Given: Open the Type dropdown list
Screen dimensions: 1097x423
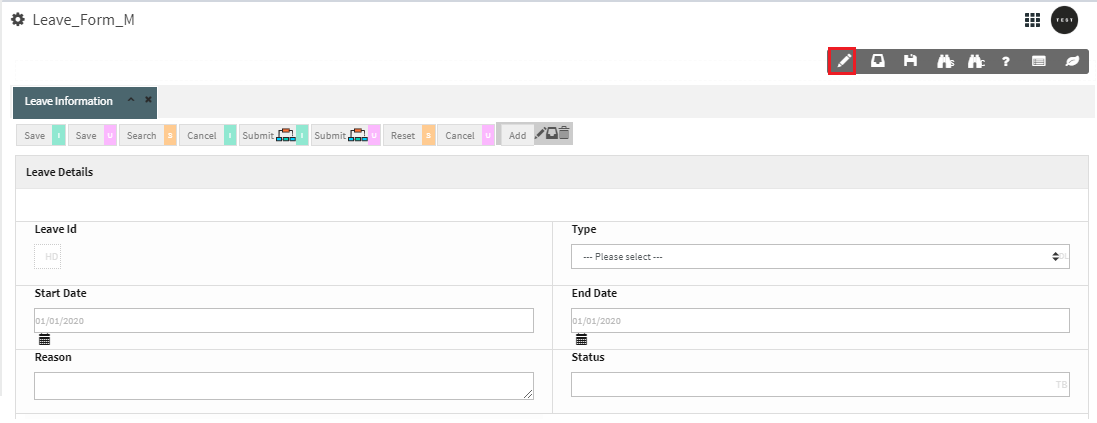Looking at the screenshot, I should [820, 257].
